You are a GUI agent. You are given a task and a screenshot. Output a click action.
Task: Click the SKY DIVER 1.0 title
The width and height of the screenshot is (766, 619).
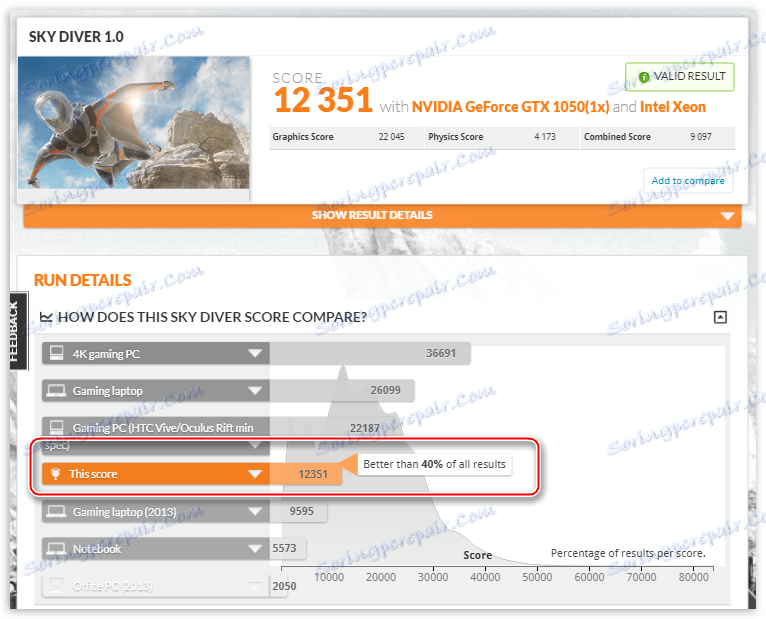click(76, 37)
